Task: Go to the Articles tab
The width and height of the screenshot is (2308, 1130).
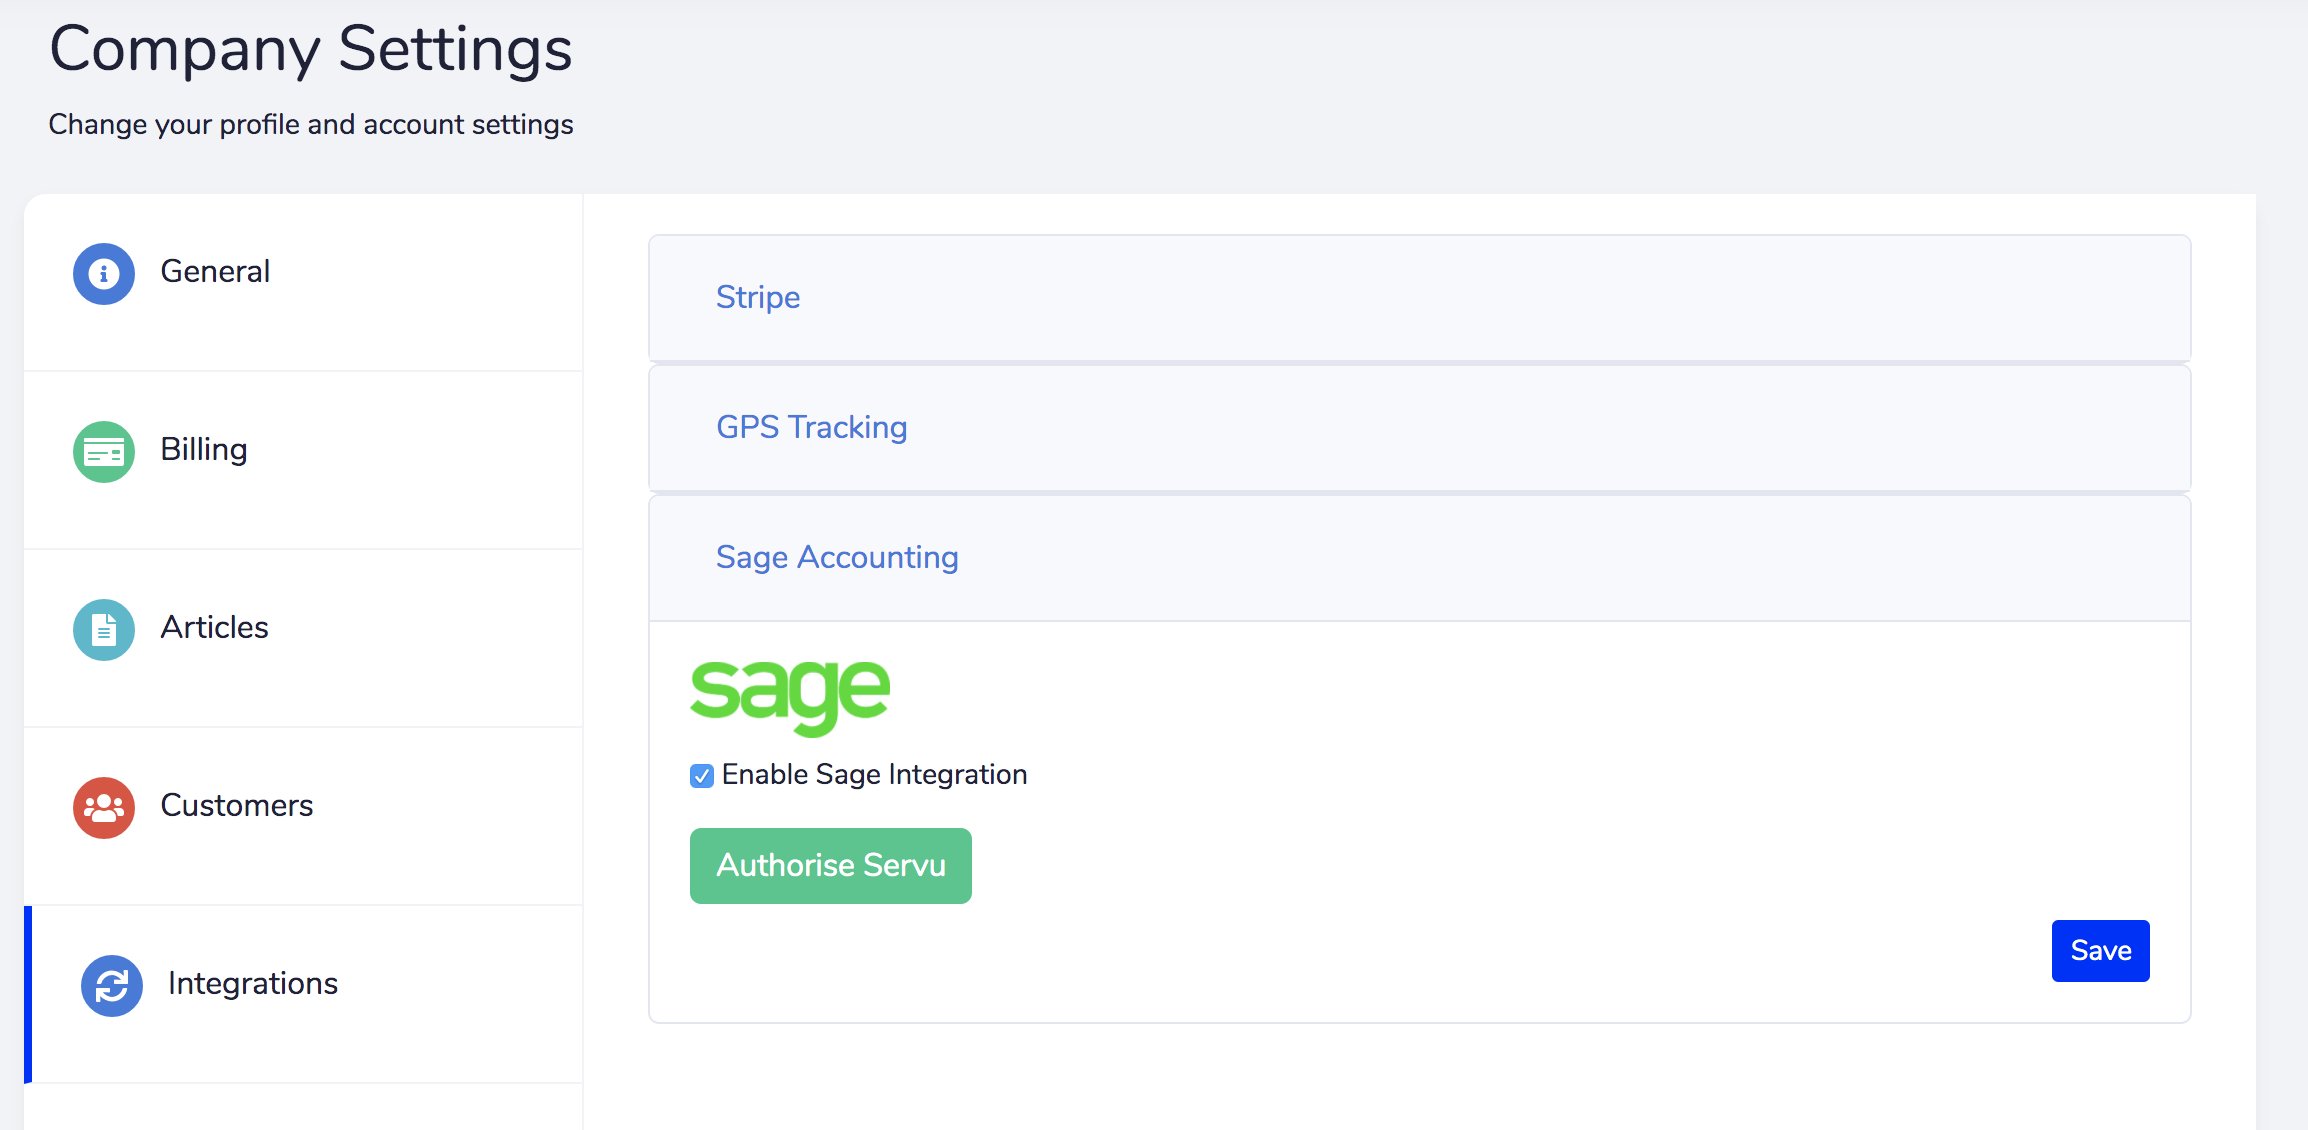Action: (303, 638)
